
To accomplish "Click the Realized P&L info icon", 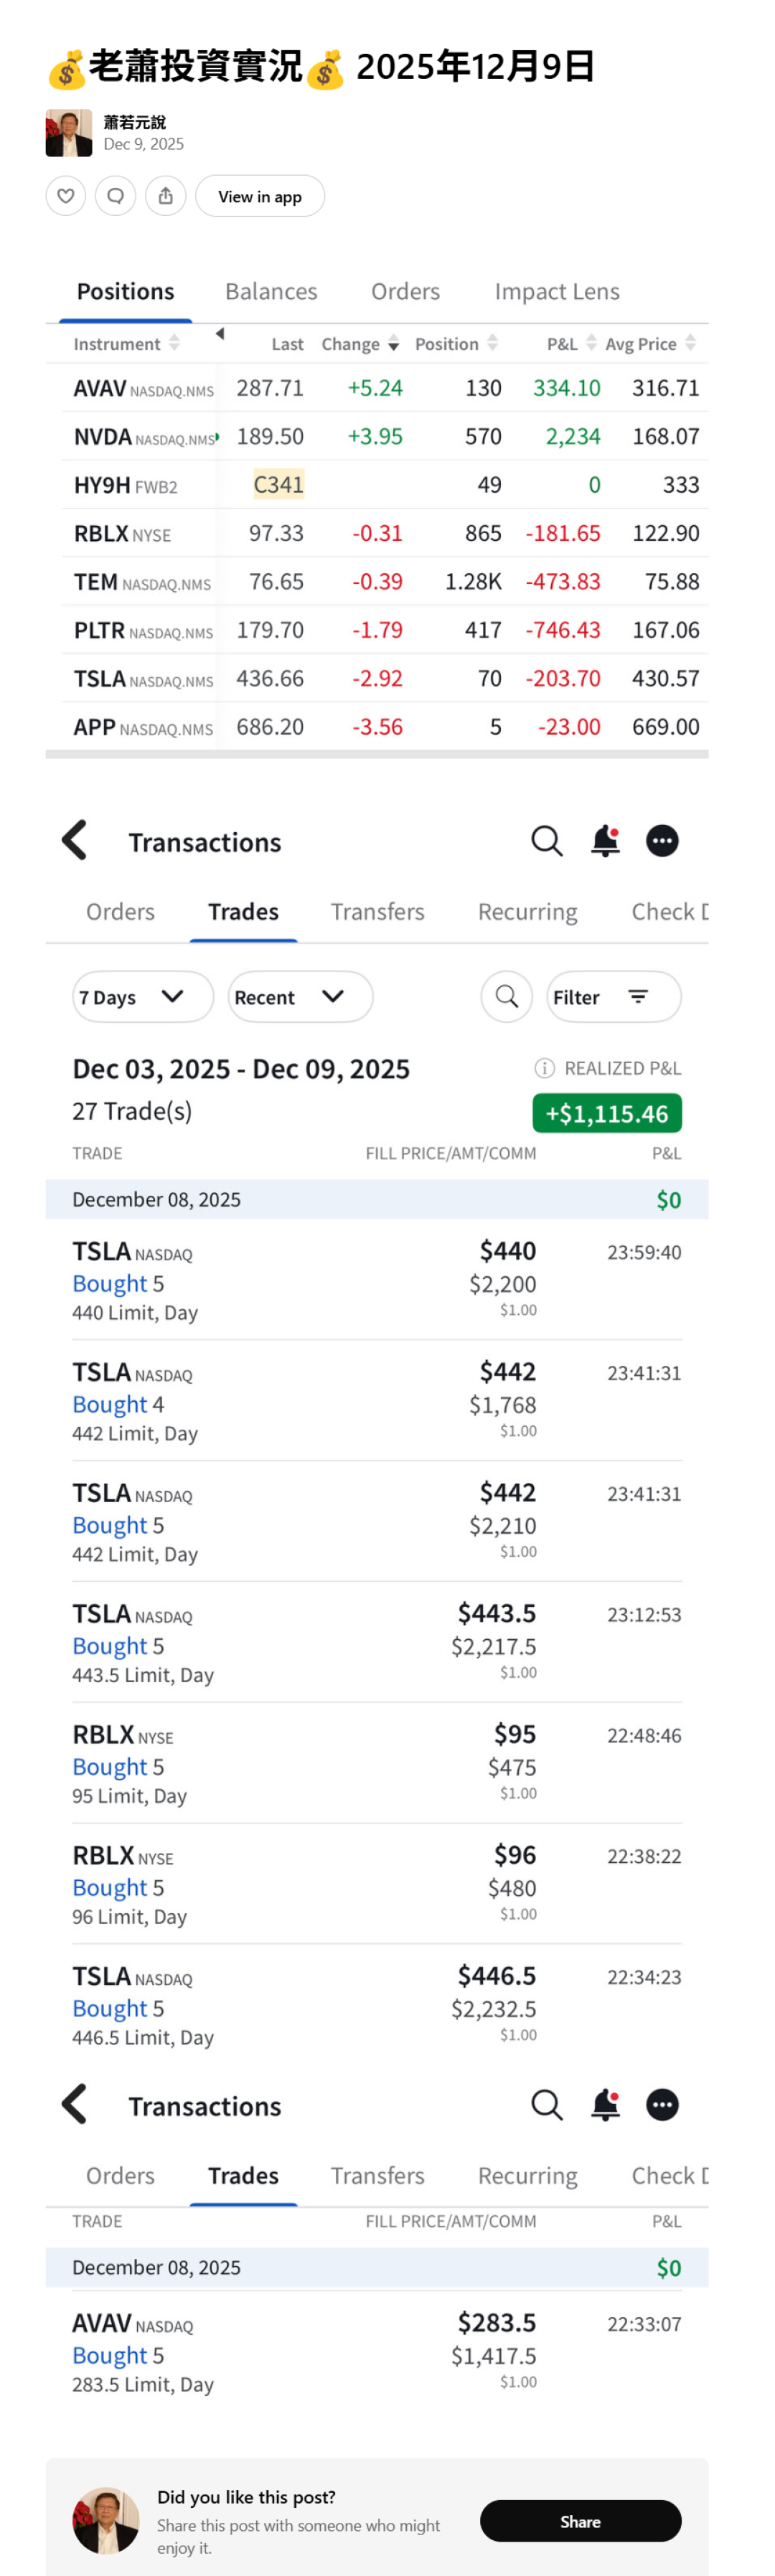I will [x=545, y=1068].
